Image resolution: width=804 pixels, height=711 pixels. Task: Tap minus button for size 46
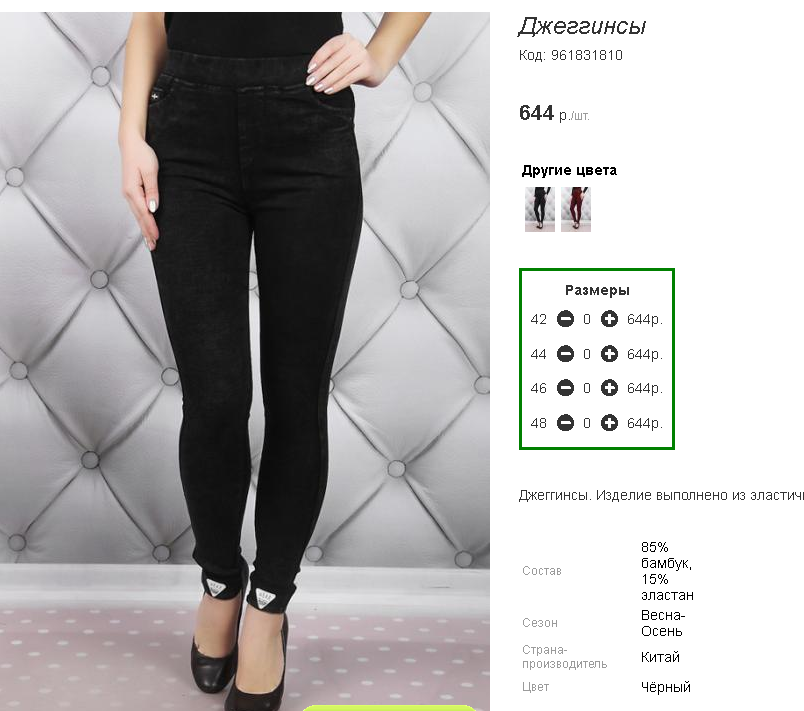point(565,388)
